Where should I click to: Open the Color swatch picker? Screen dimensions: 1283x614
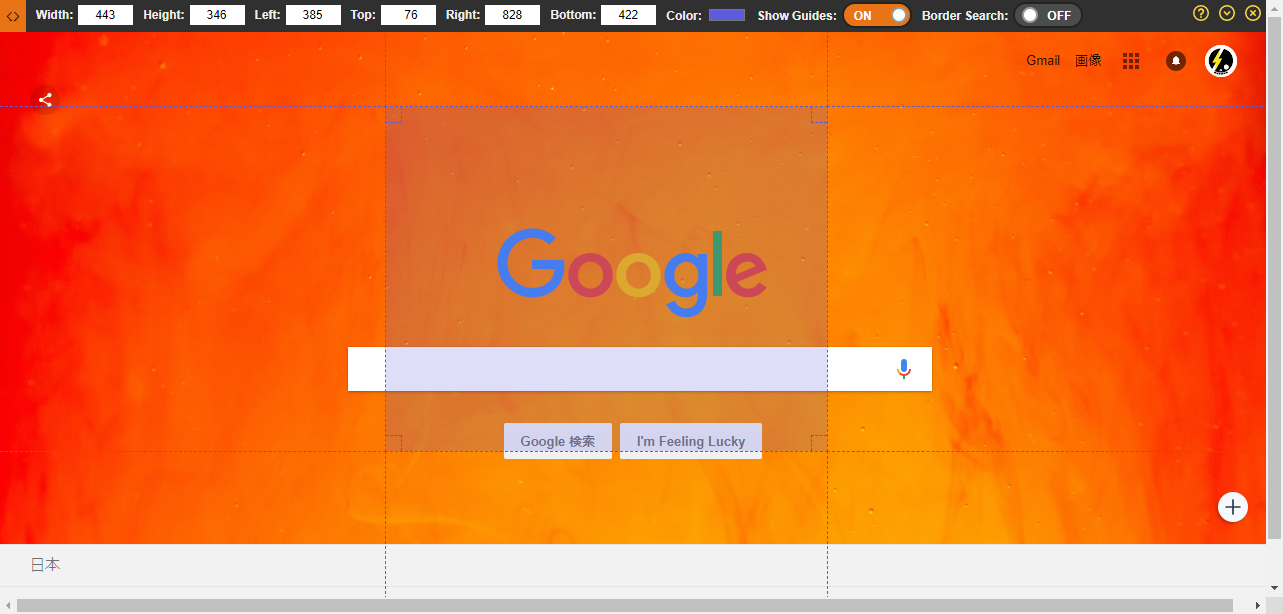click(x=726, y=15)
